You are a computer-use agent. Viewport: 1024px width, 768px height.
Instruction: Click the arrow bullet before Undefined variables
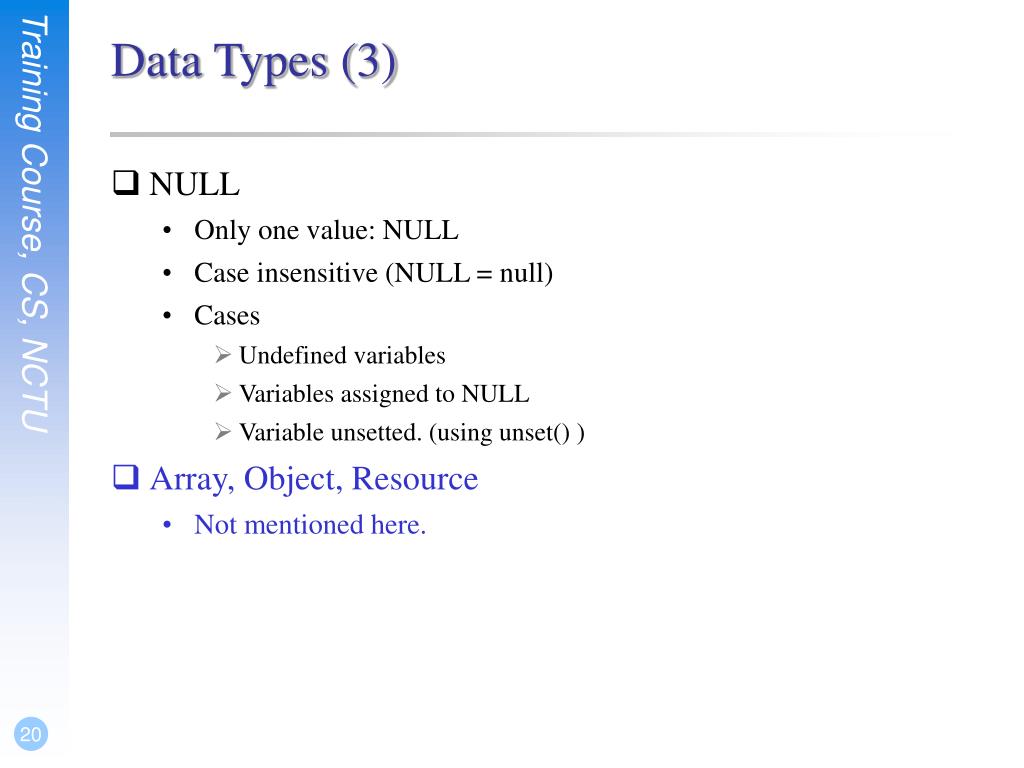(x=223, y=355)
